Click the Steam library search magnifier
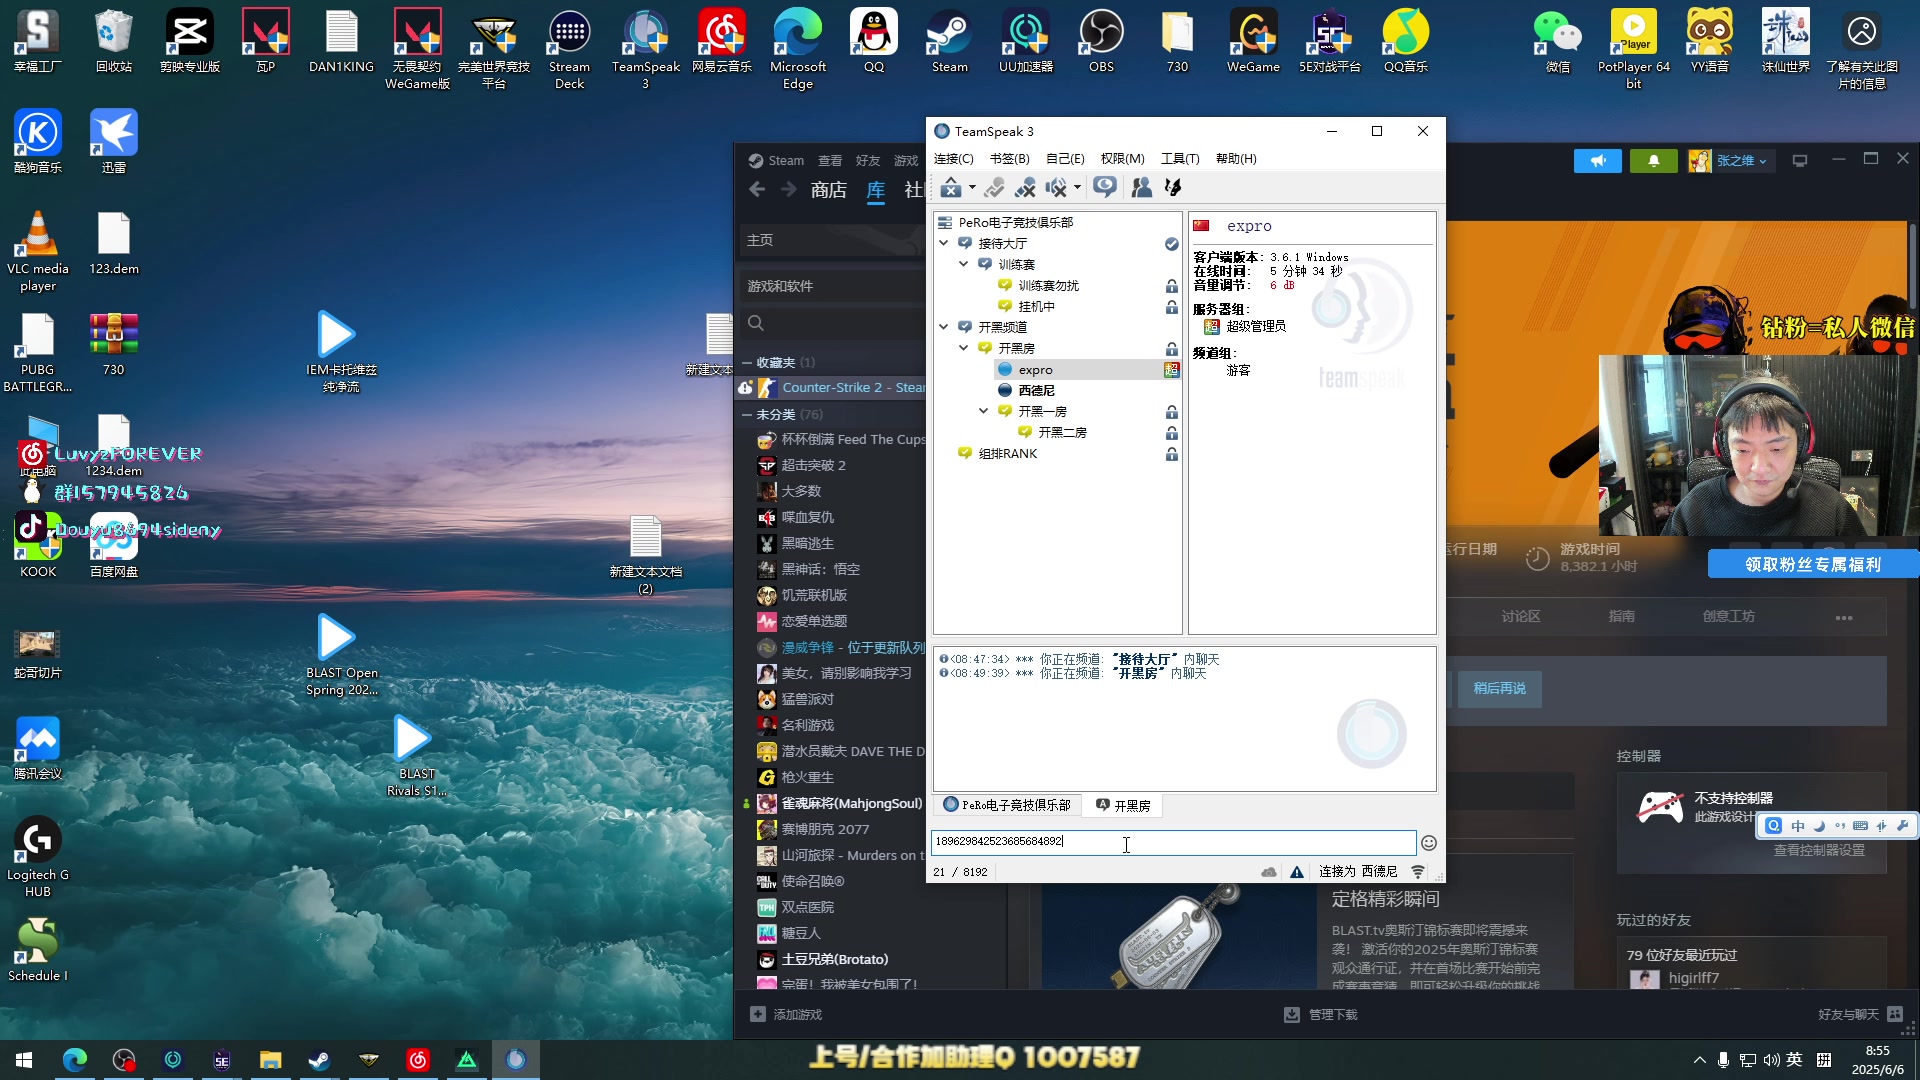Screen dimensions: 1920x1080 [x=756, y=323]
